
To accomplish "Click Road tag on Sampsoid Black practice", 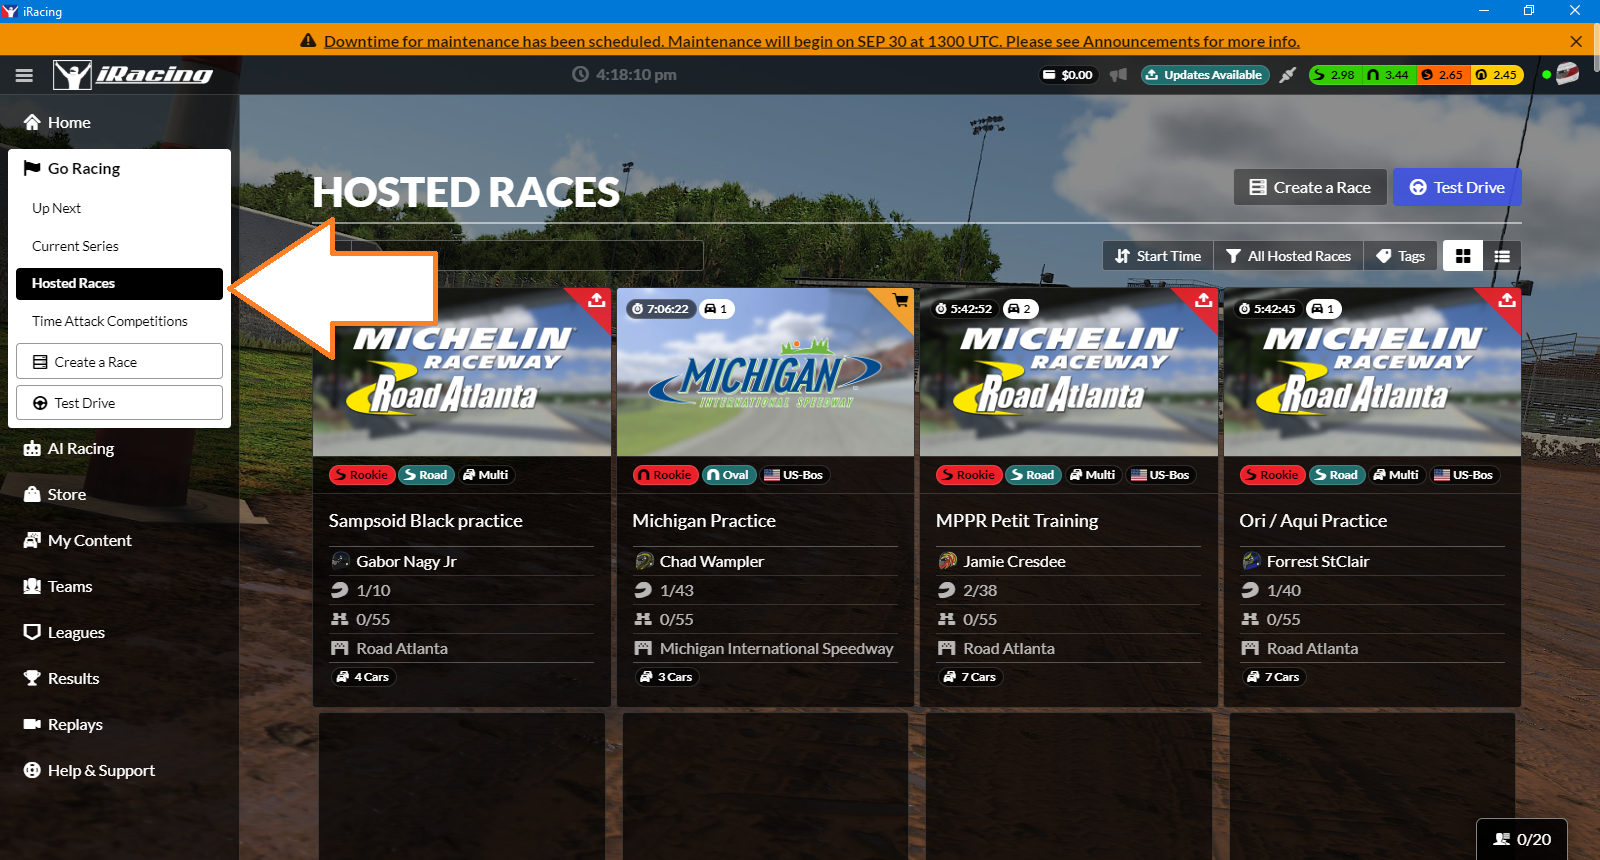I will [x=426, y=475].
